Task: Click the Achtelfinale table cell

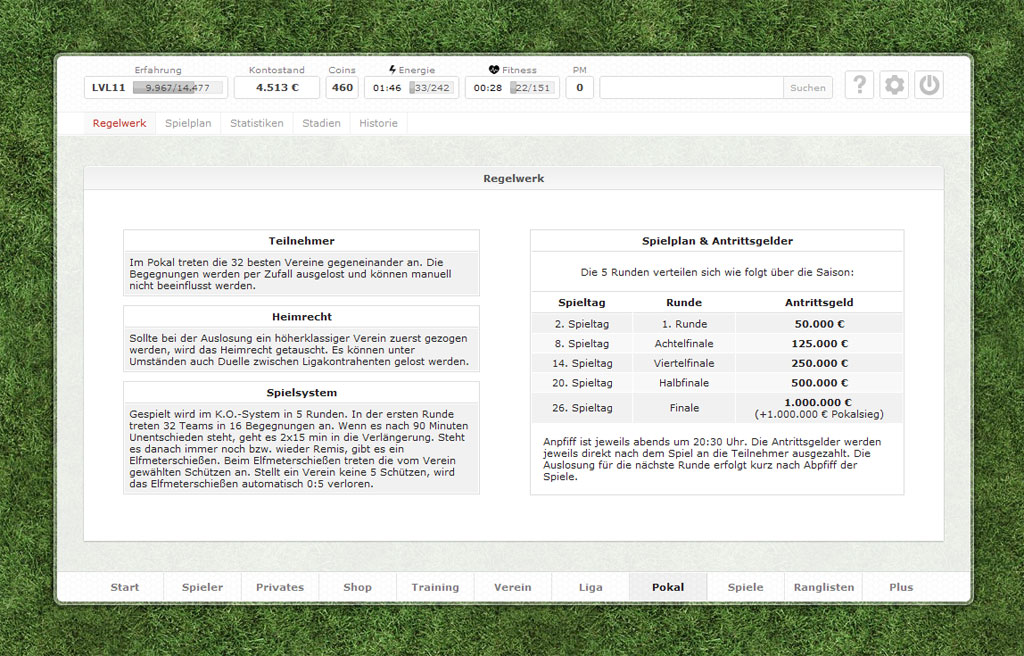Action: [x=684, y=344]
